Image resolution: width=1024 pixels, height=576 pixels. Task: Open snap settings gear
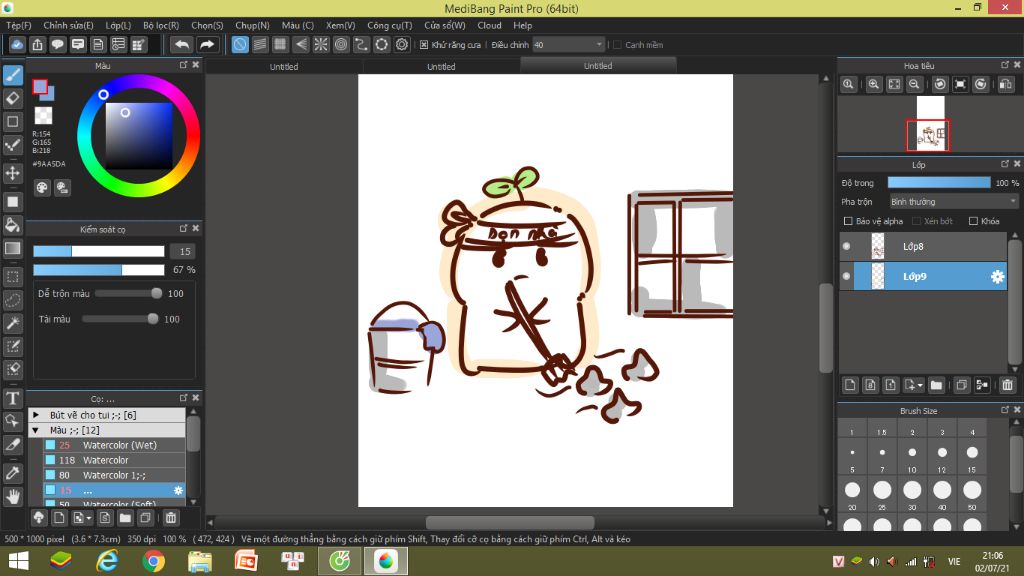coord(402,44)
